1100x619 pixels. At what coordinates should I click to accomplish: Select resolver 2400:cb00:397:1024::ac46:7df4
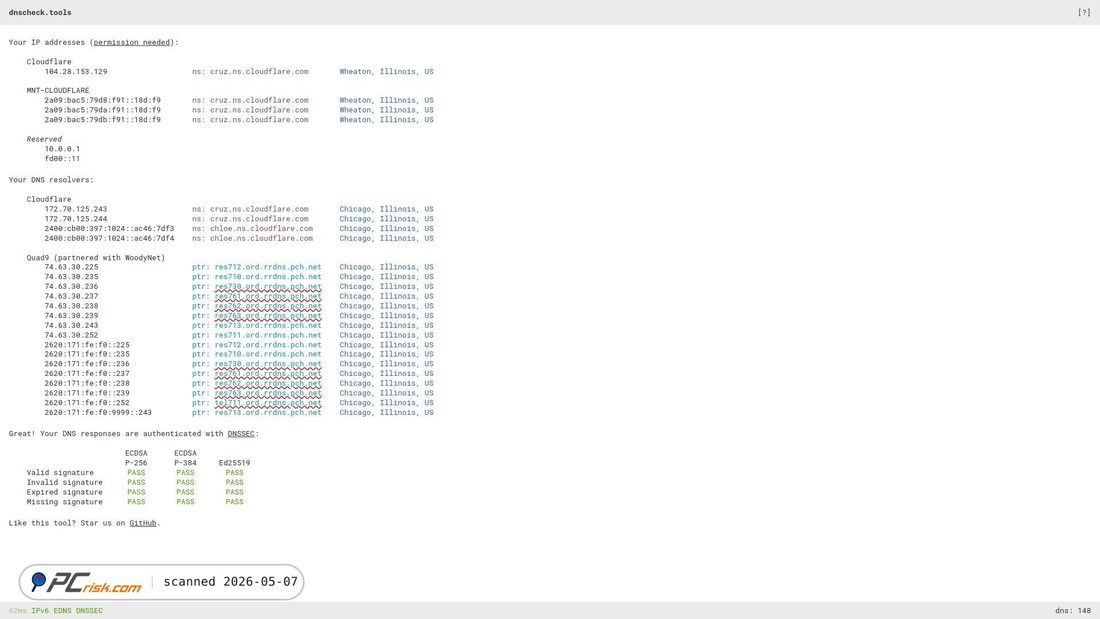tap(109, 239)
